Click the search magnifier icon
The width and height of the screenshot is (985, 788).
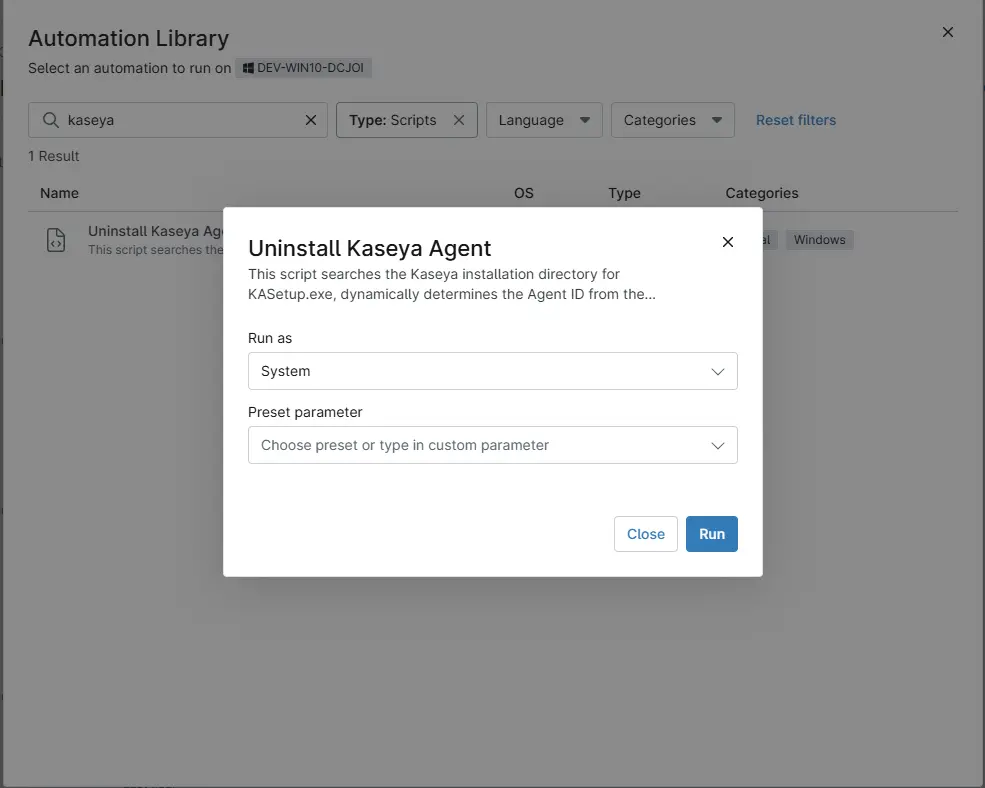tap(50, 120)
